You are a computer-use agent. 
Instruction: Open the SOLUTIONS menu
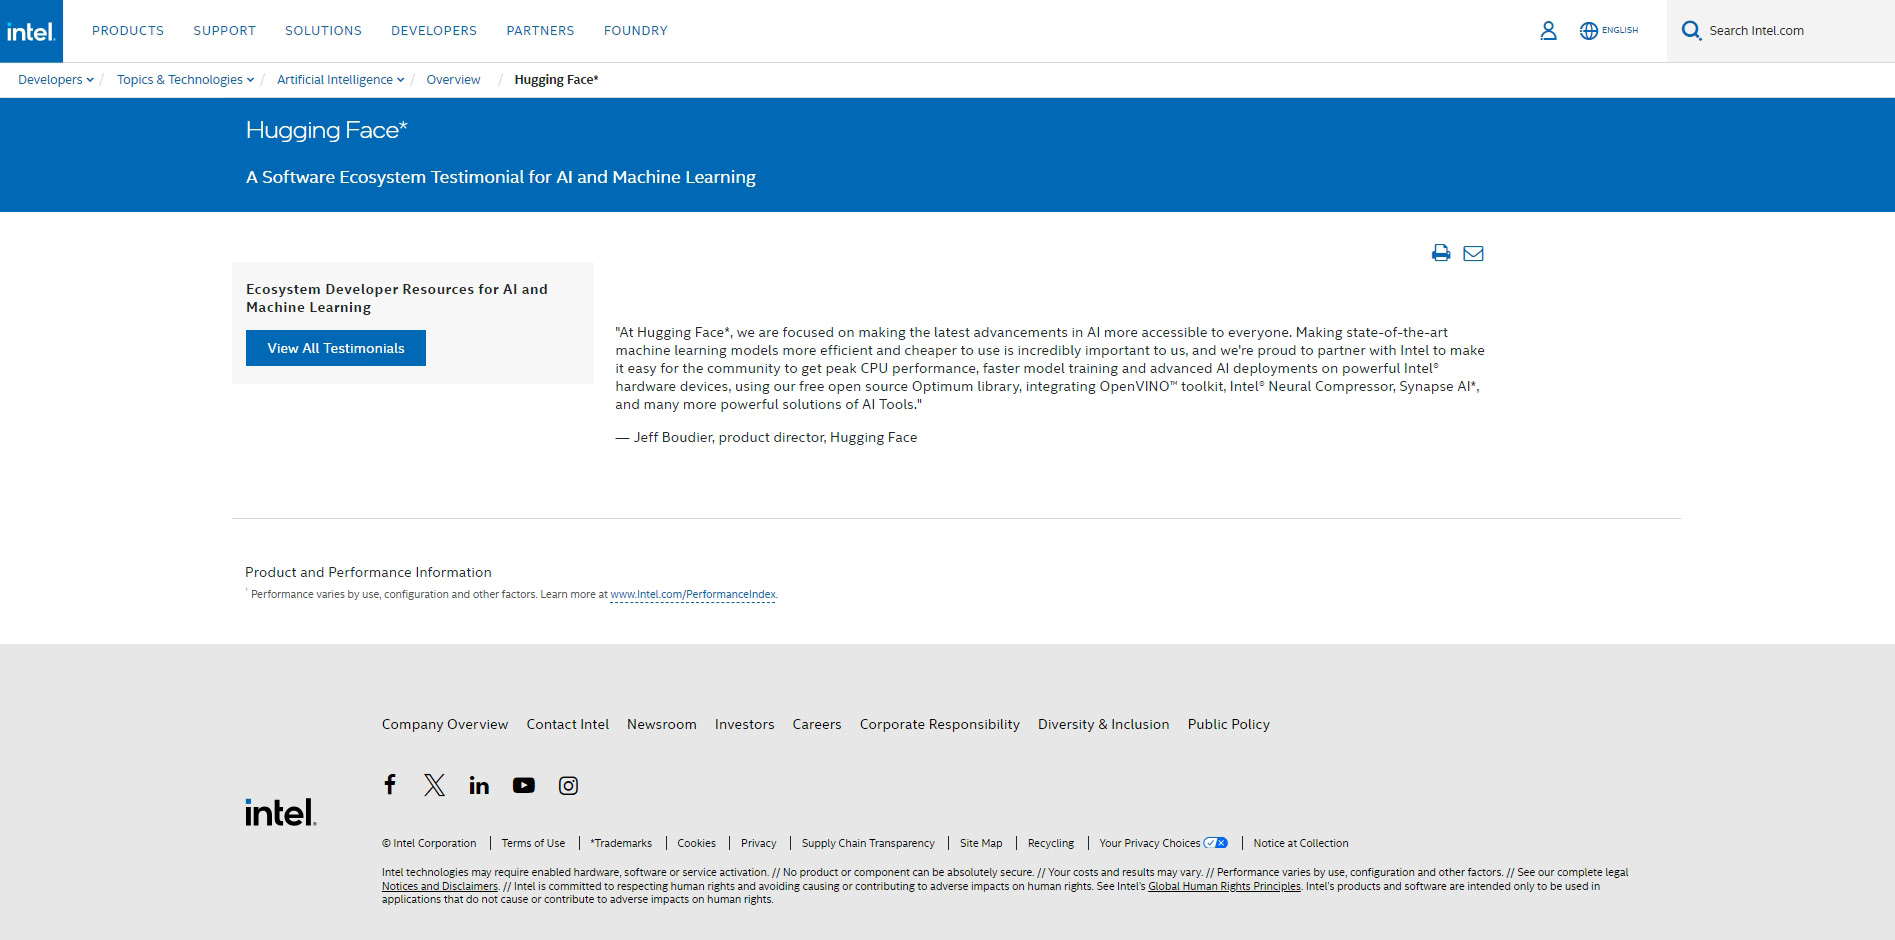click(x=323, y=31)
